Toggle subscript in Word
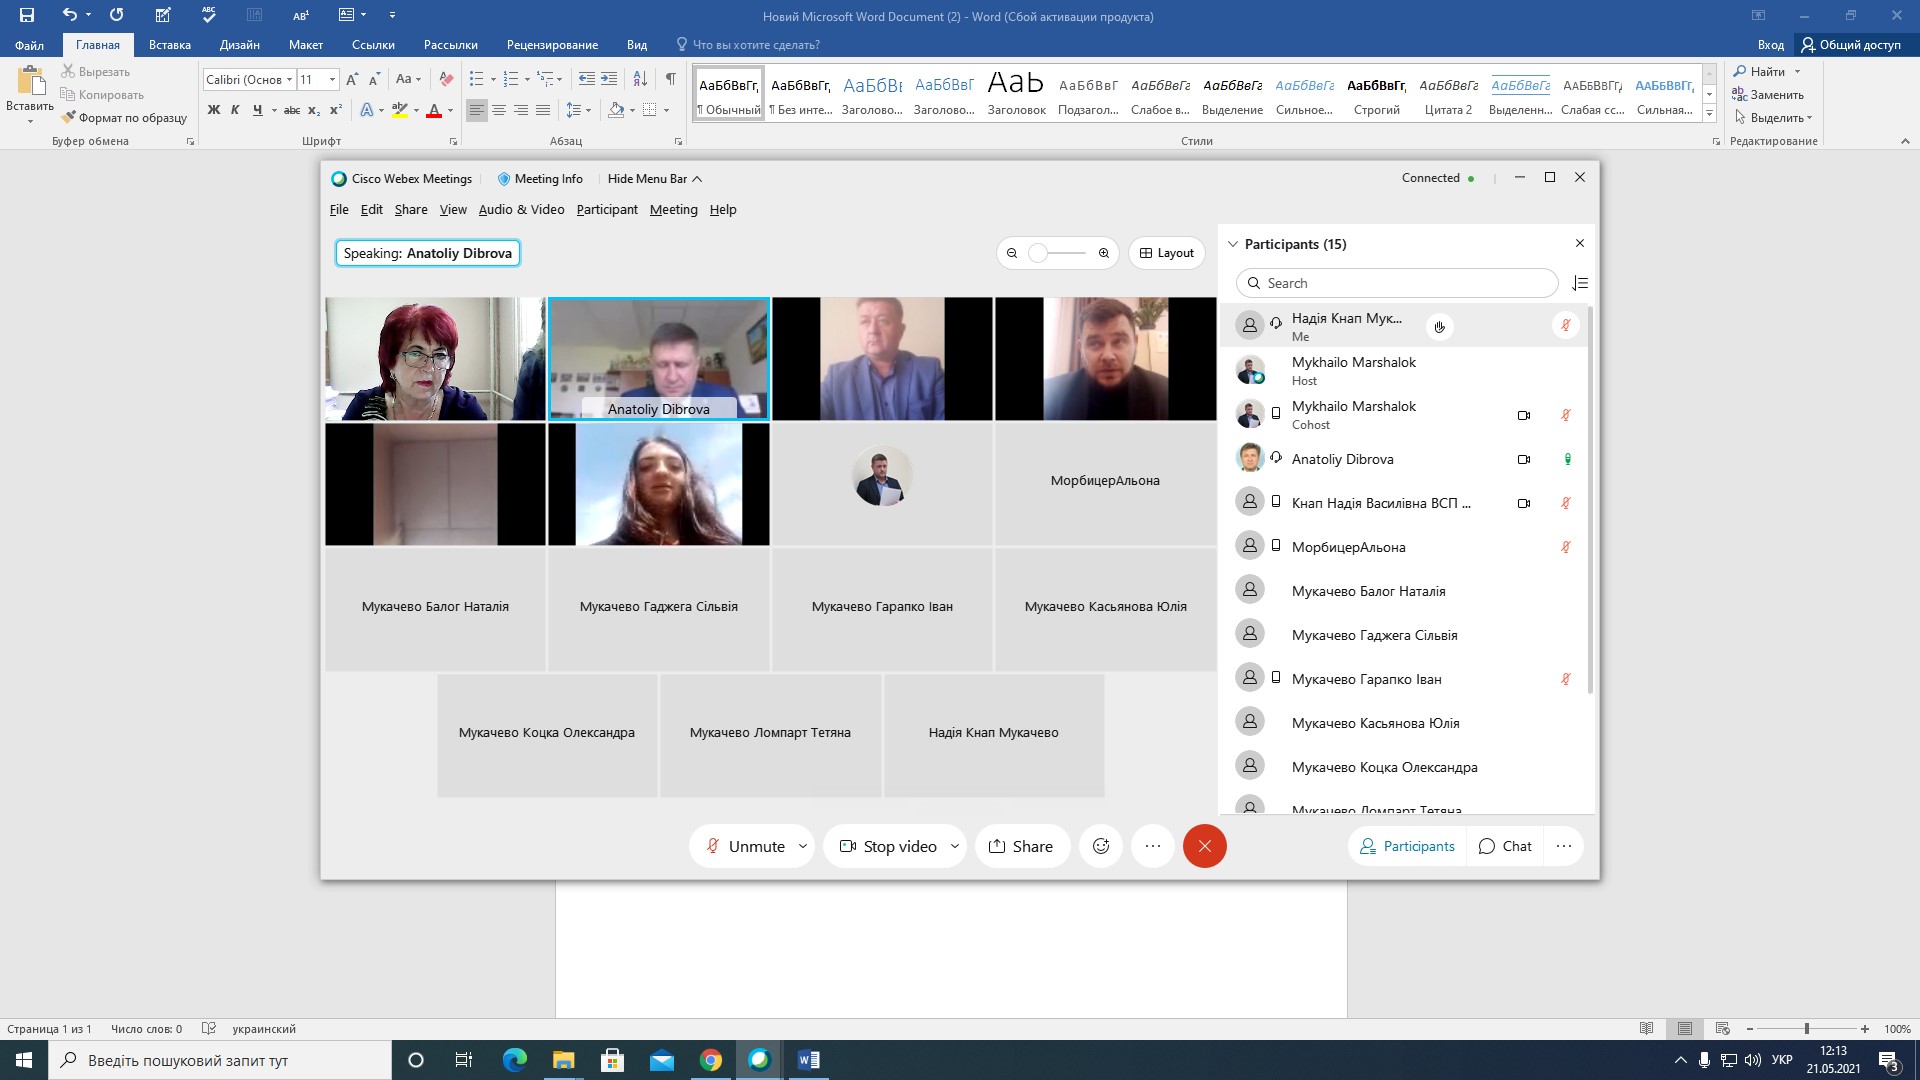This screenshot has height=1080, width=1920. point(314,110)
